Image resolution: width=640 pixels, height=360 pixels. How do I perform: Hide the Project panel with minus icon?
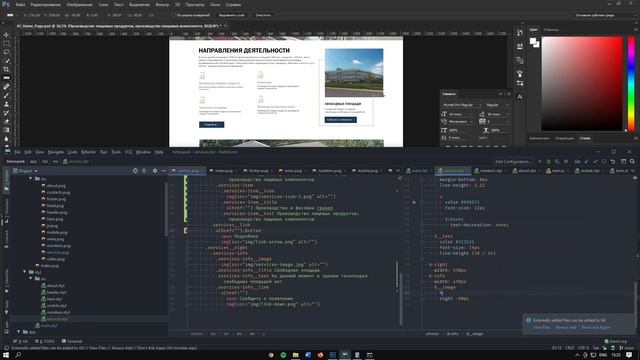click(163, 171)
